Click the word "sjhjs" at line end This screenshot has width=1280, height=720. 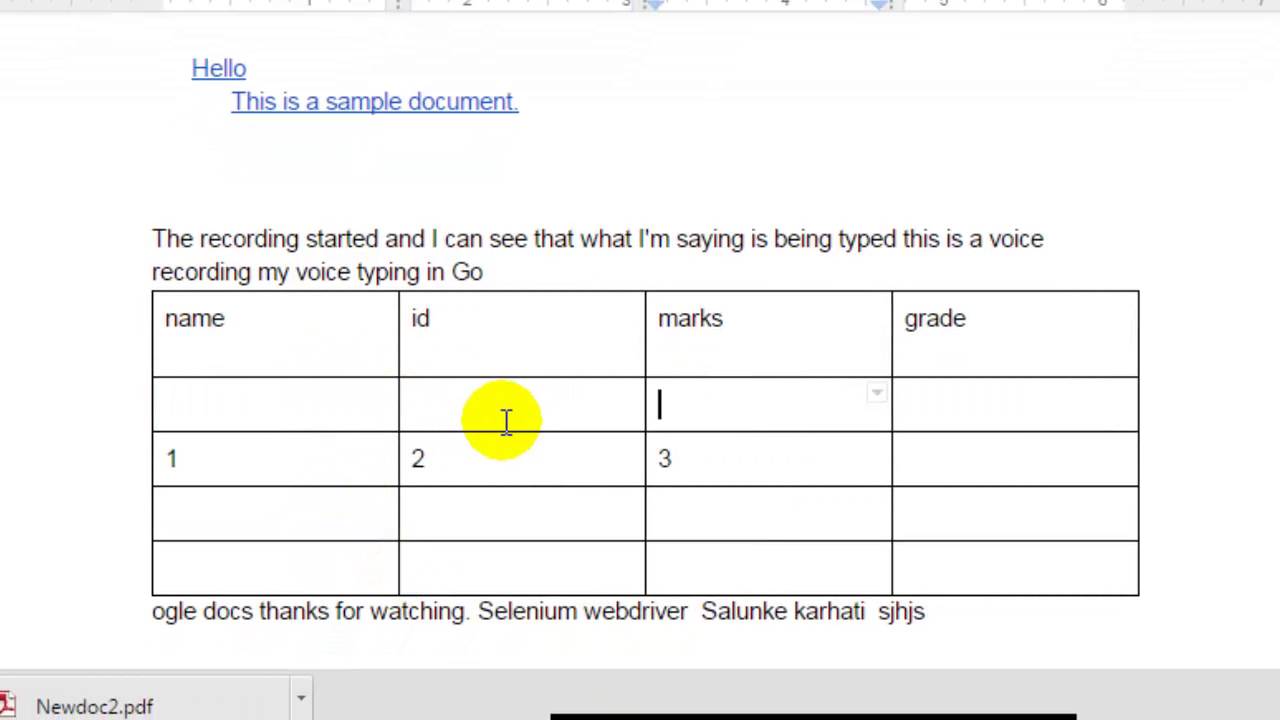pyautogui.click(x=901, y=611)
